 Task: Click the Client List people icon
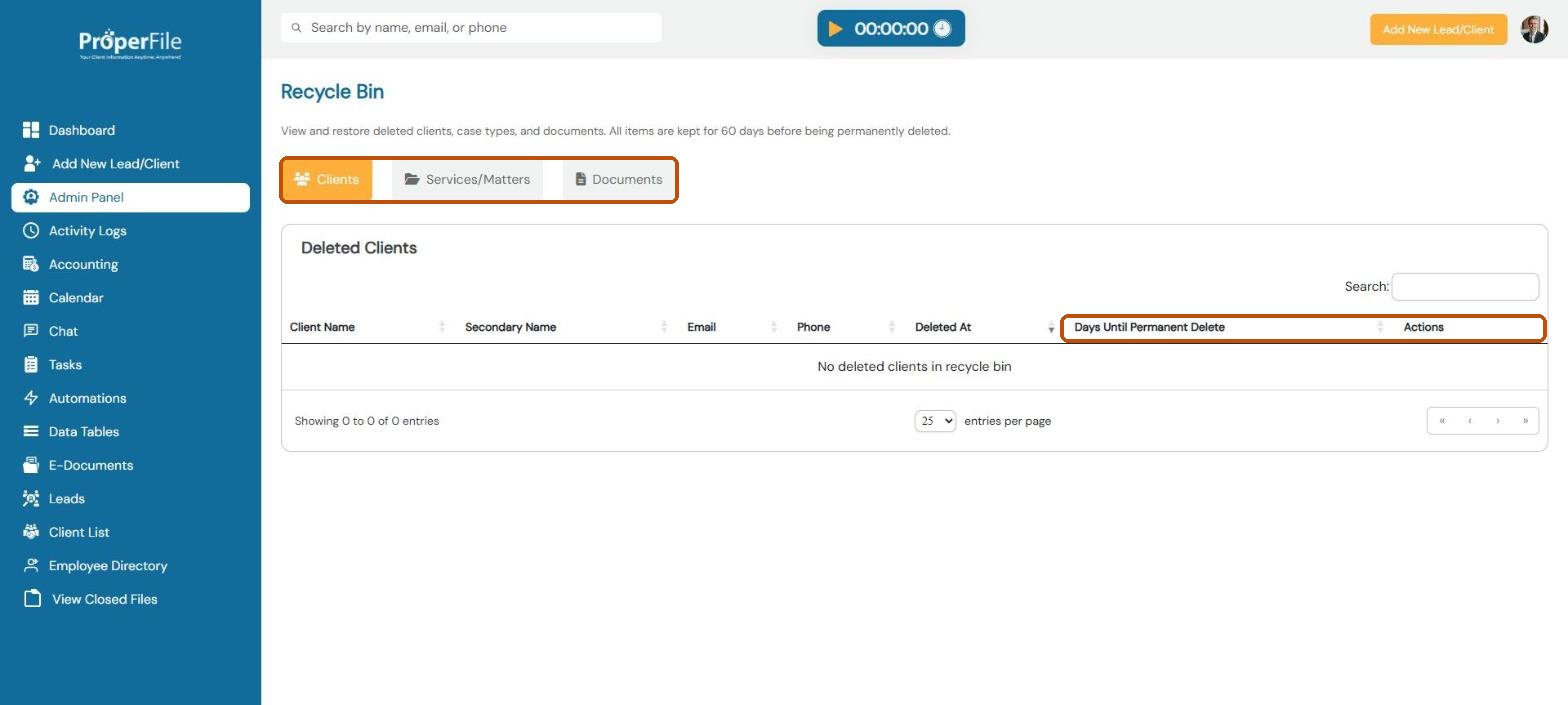[x=31, y=532]
